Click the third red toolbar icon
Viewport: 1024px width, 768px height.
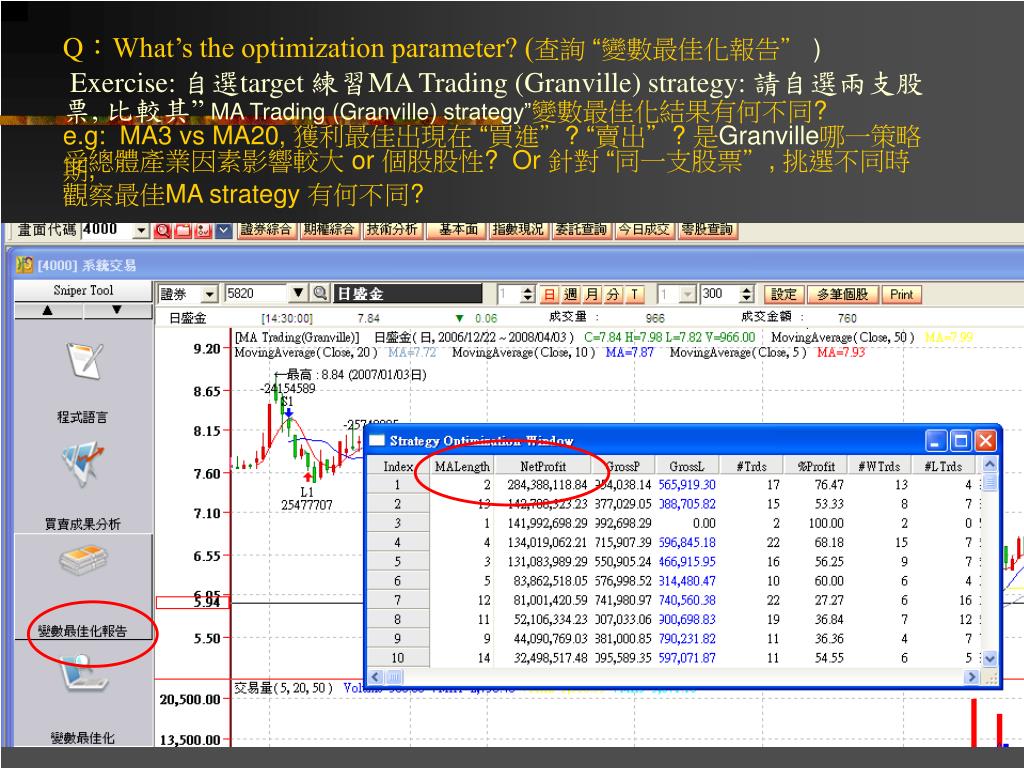pyautogui.click(x=203, y=231)
